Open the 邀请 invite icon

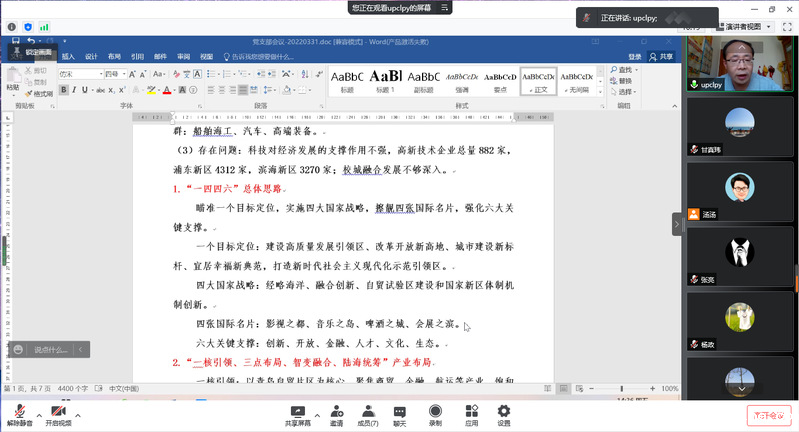tap(336, 416)
